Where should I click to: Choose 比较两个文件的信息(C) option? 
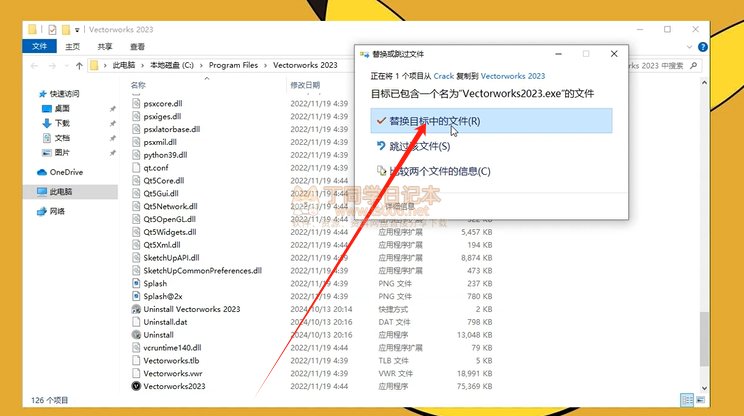click(x=491, y=171)
